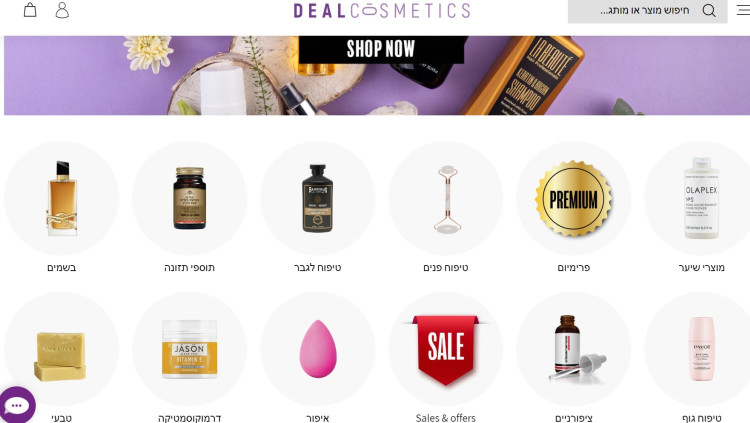The height and width of the screenshot is (423, 750).
Task: Open the shopping bag cart icon
Action: 30,10
